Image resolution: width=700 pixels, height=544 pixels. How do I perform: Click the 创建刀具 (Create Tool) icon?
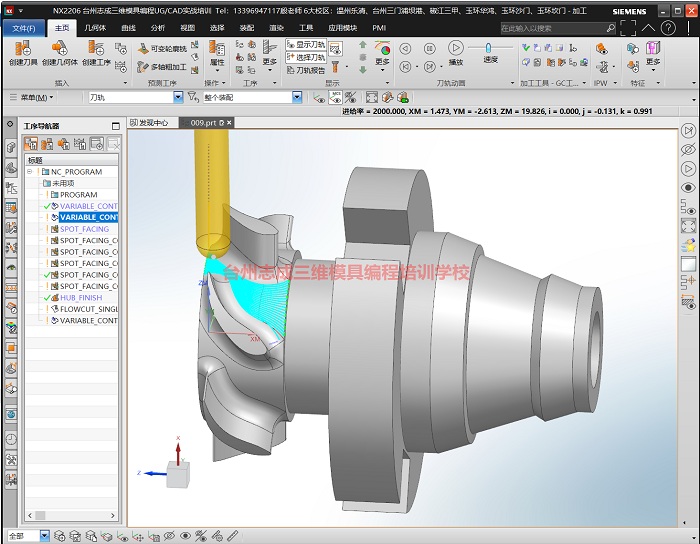(23, 53)
